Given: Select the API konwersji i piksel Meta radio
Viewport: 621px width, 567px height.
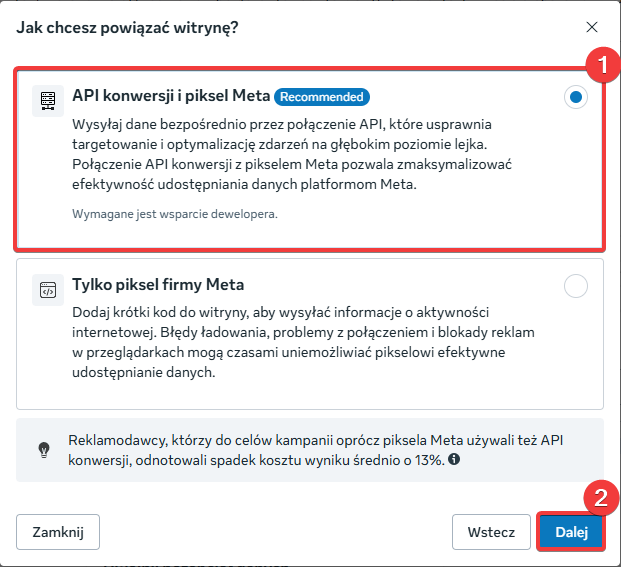Looking at the screenshot, I should pos(576,98).
